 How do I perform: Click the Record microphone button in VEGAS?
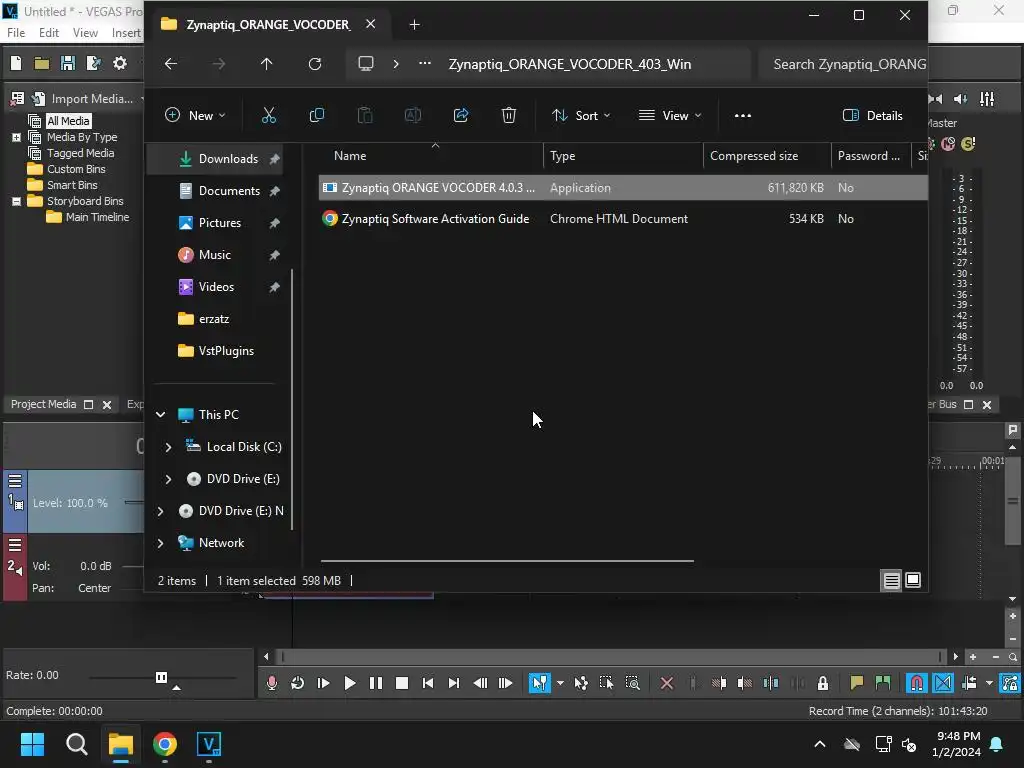click(x=272, y=683)
